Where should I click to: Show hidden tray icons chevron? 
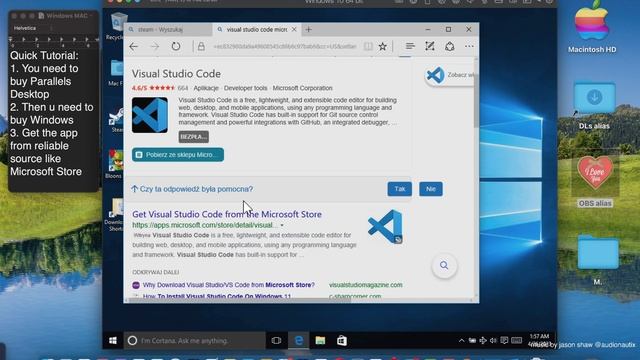pyautogui.click(x=461, y=340)
